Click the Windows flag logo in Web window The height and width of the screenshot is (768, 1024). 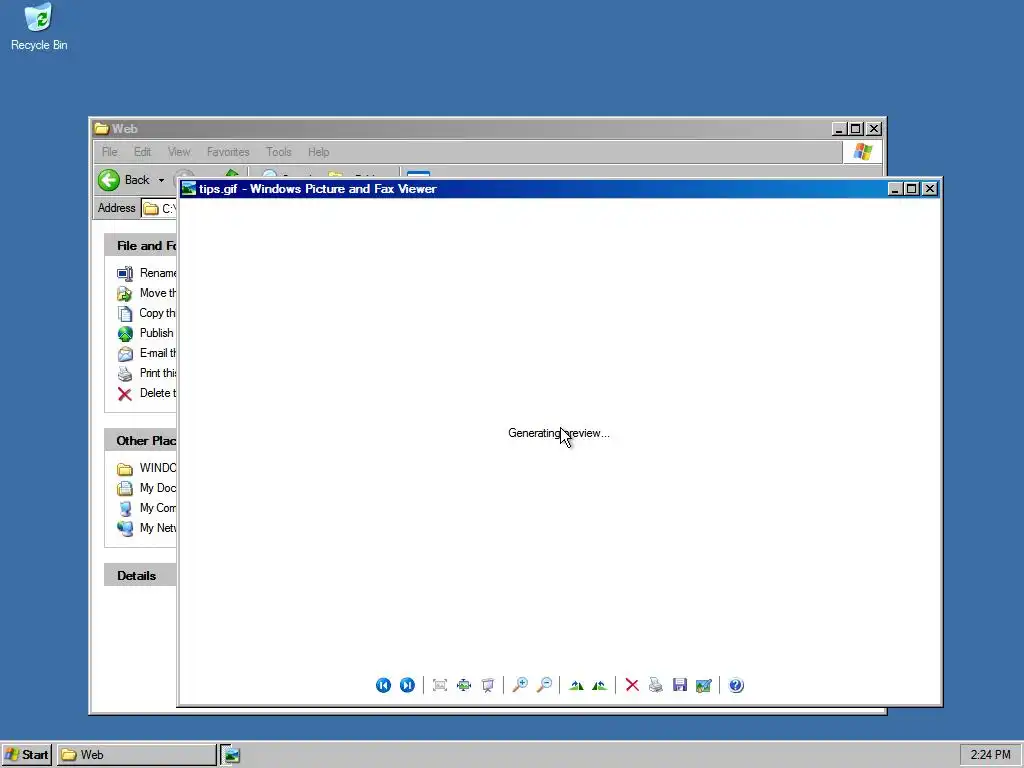coord(863,152)
